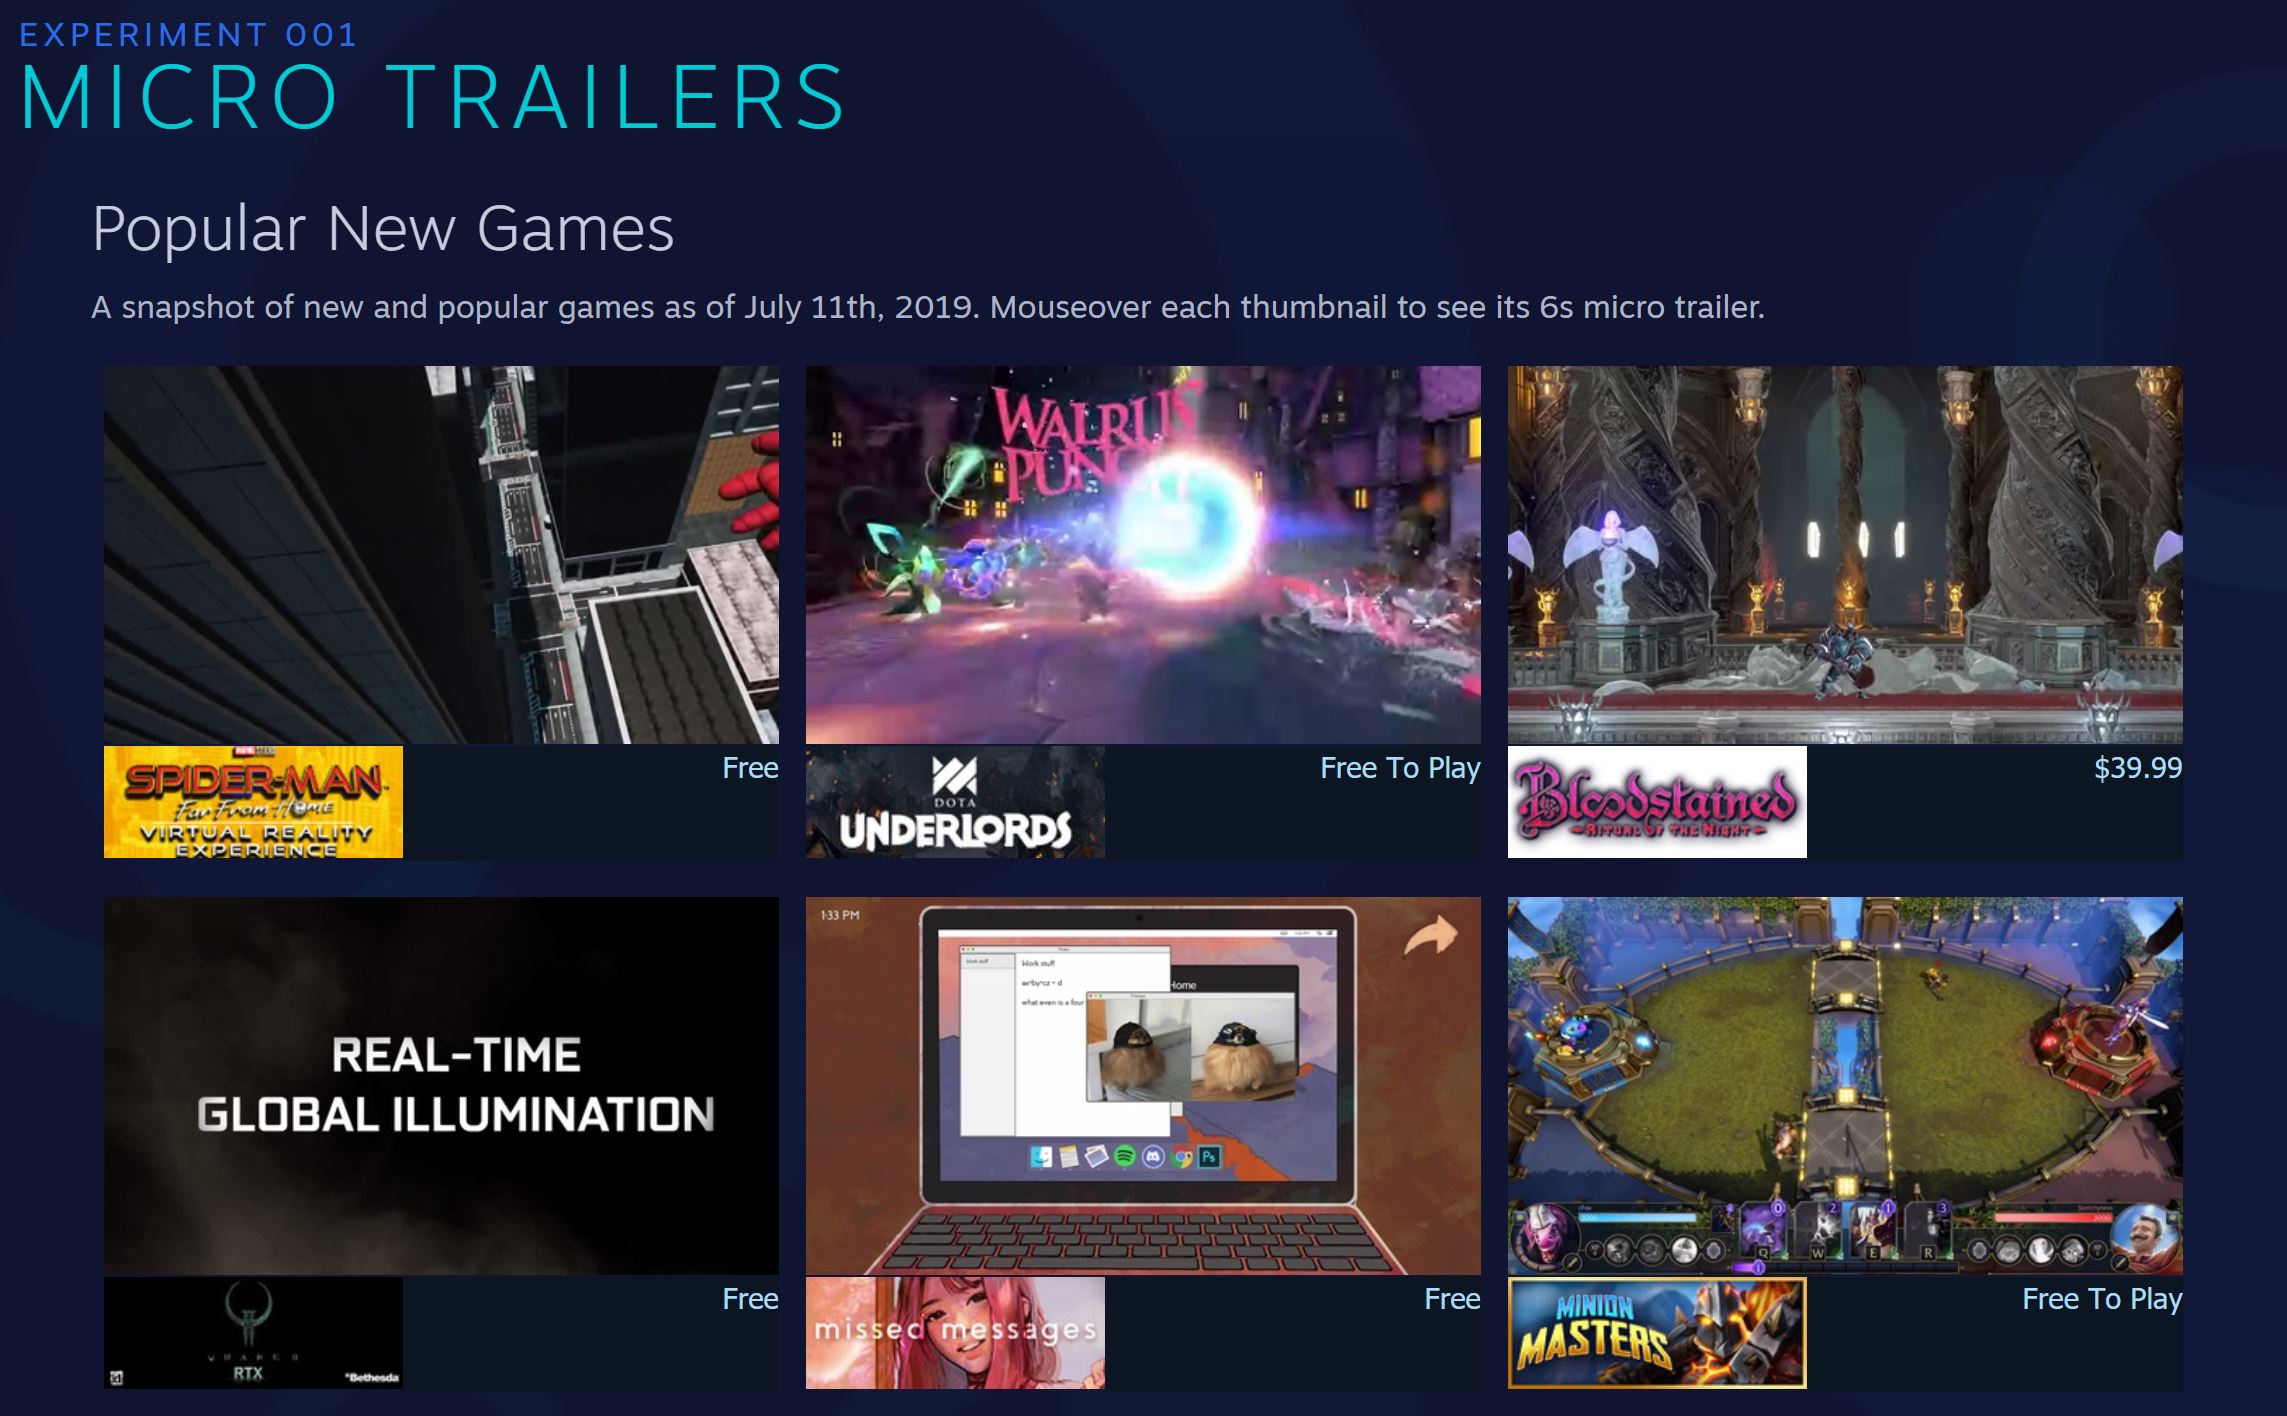This screenshot has height=1416, width=2287.
Task: Click the Popular New Games heading
Action: coord(383,229)
